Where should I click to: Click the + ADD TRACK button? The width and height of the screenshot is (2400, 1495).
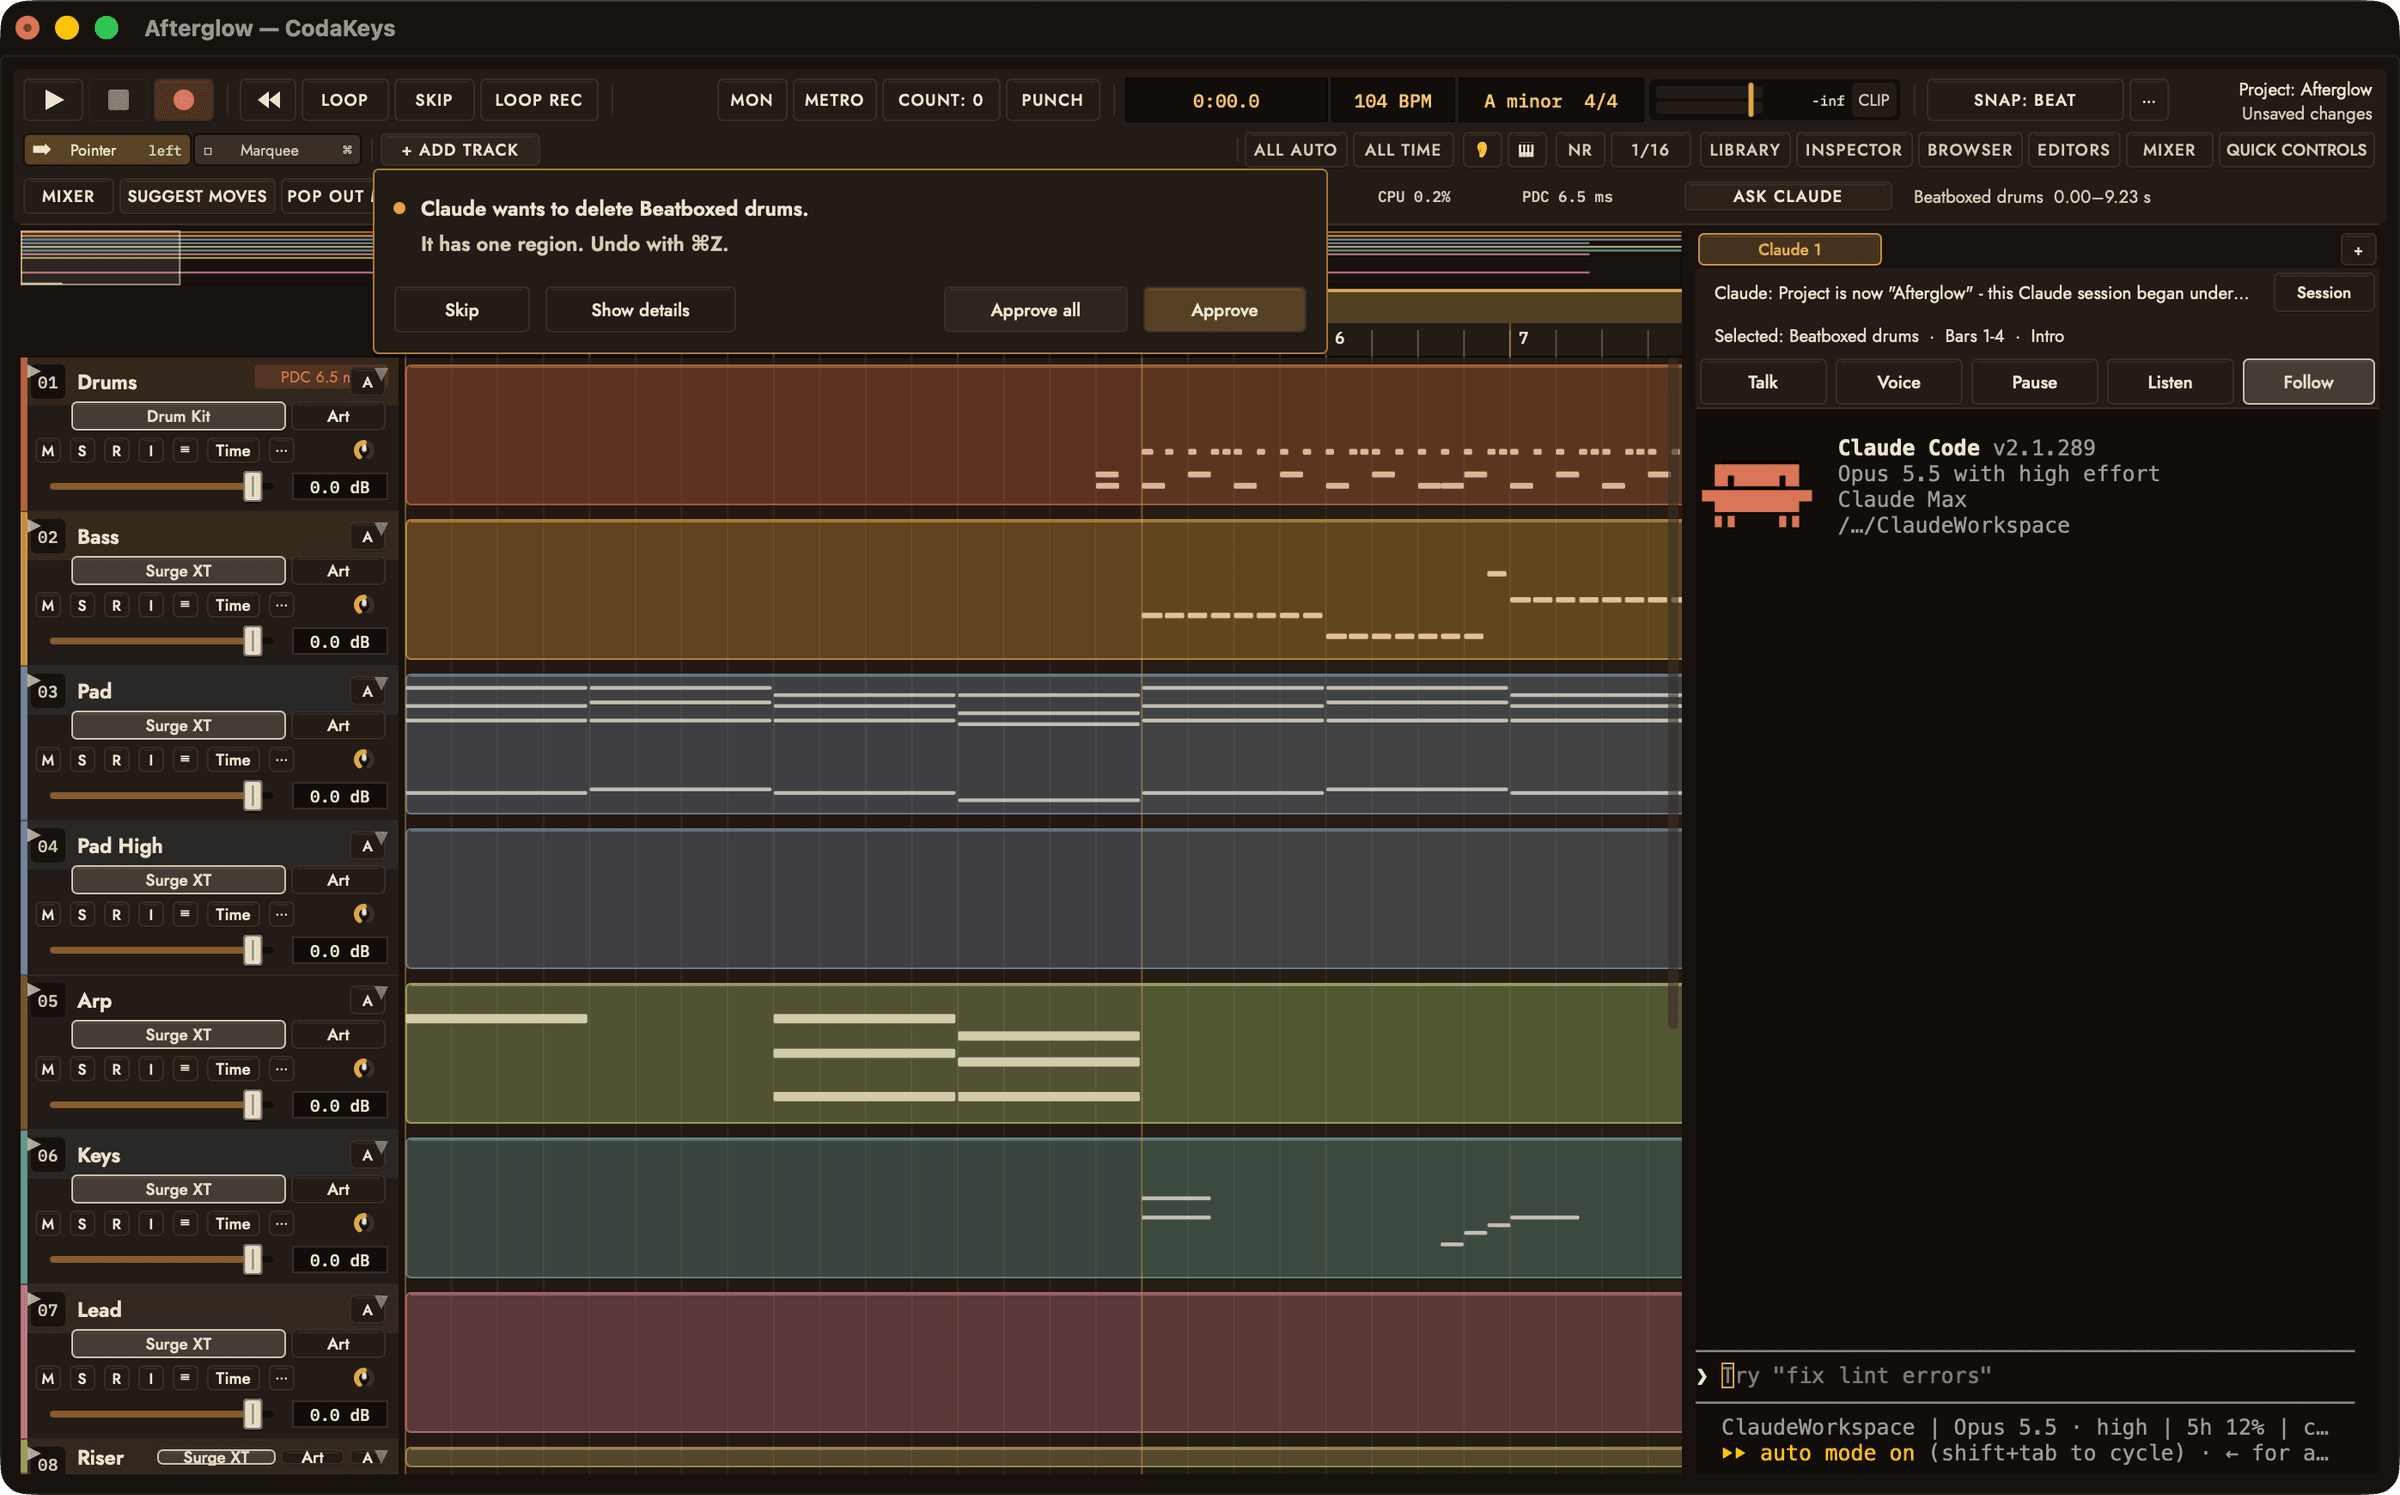[460, 150]
